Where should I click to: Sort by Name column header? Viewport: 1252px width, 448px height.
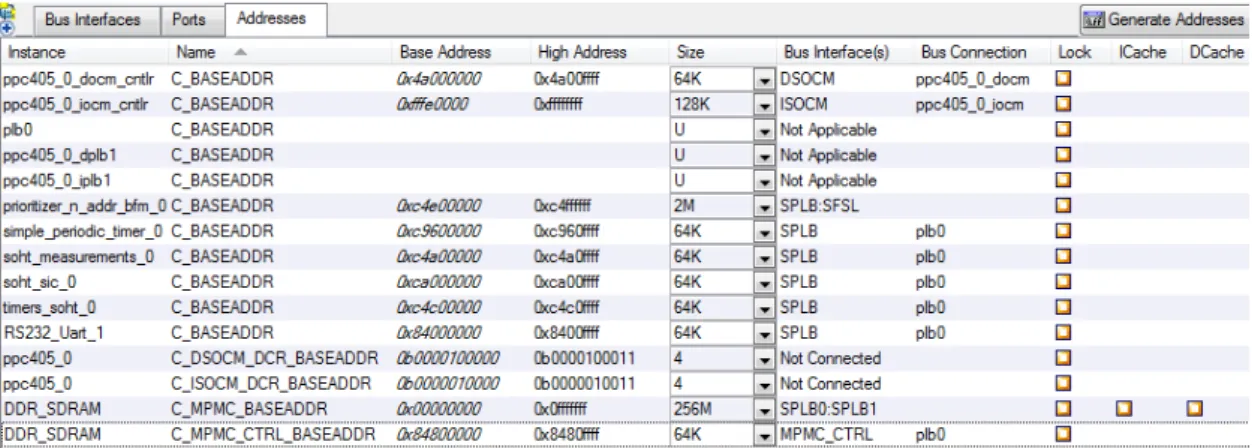197,52
